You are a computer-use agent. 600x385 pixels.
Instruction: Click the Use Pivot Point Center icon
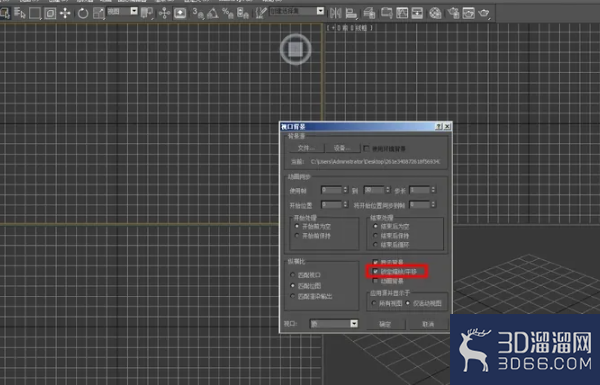(x=147, y=13)
